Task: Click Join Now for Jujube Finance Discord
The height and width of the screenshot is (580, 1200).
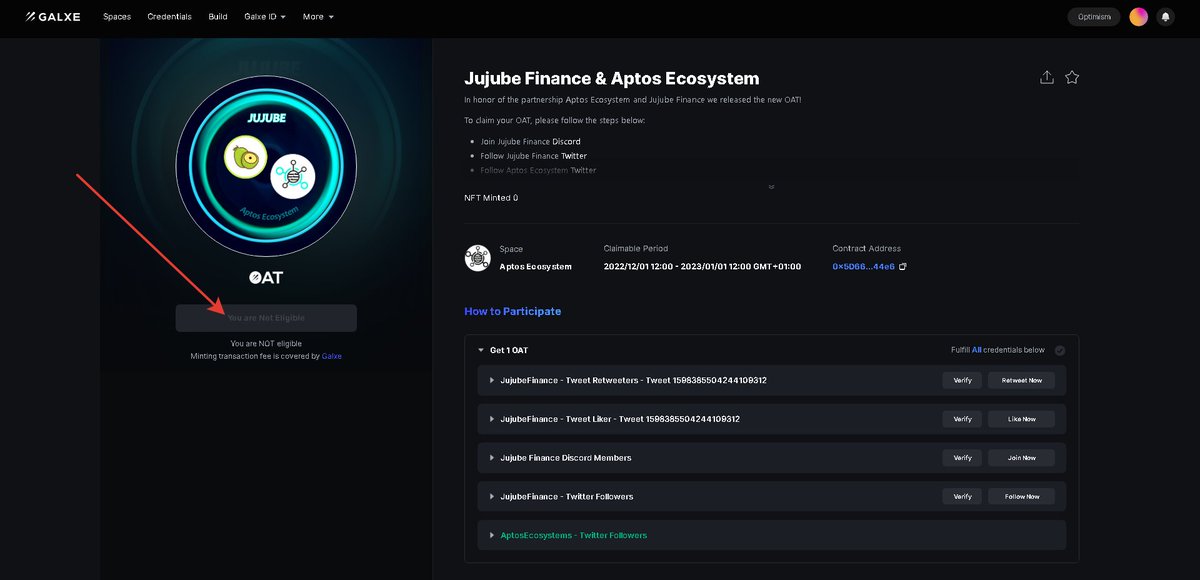Action: pyautogui.click(x=1021, y=457)
